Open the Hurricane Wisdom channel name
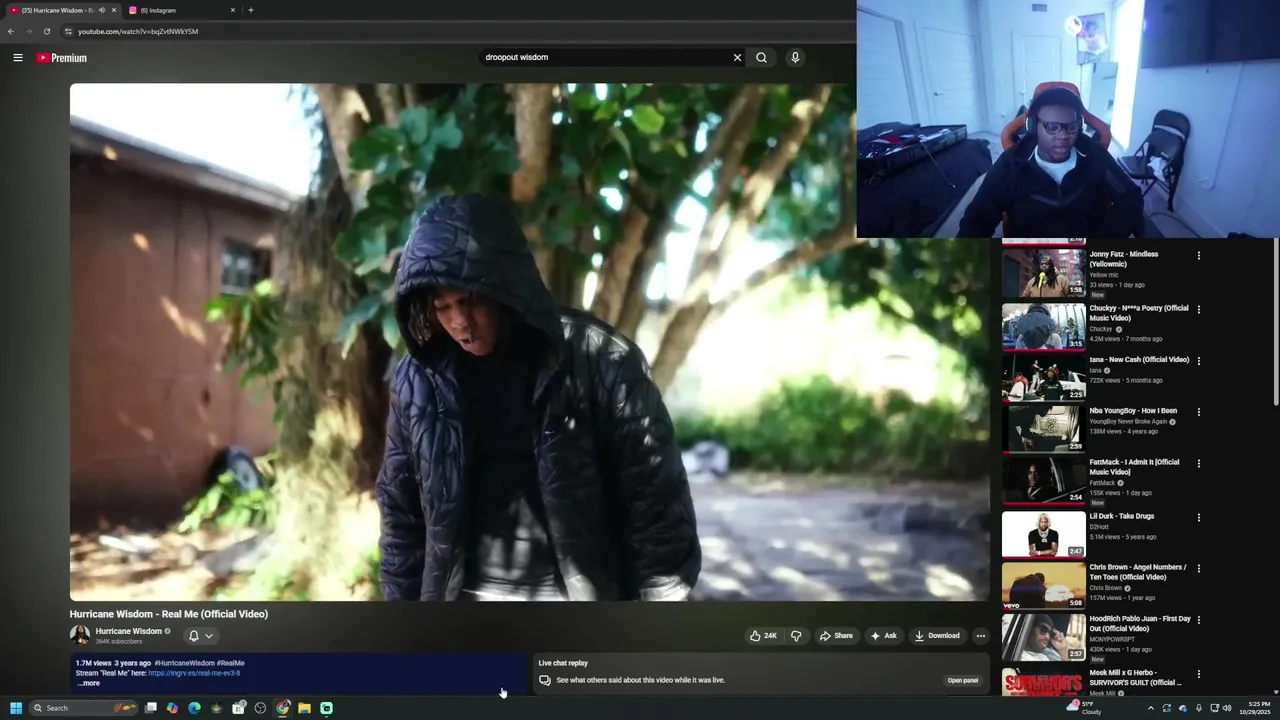This screenshot has width=1280, height=720. pyautogui.click(x=128, y=631)
